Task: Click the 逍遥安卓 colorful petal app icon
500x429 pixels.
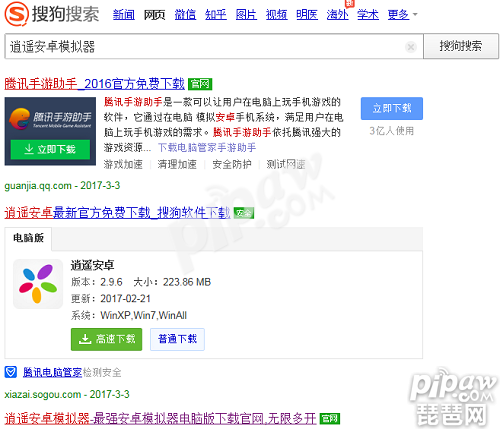Action: pos(38,284)
